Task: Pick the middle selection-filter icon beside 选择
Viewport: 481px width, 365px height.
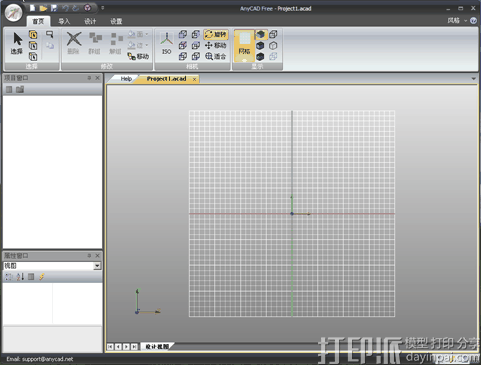Action: point(33,45)
